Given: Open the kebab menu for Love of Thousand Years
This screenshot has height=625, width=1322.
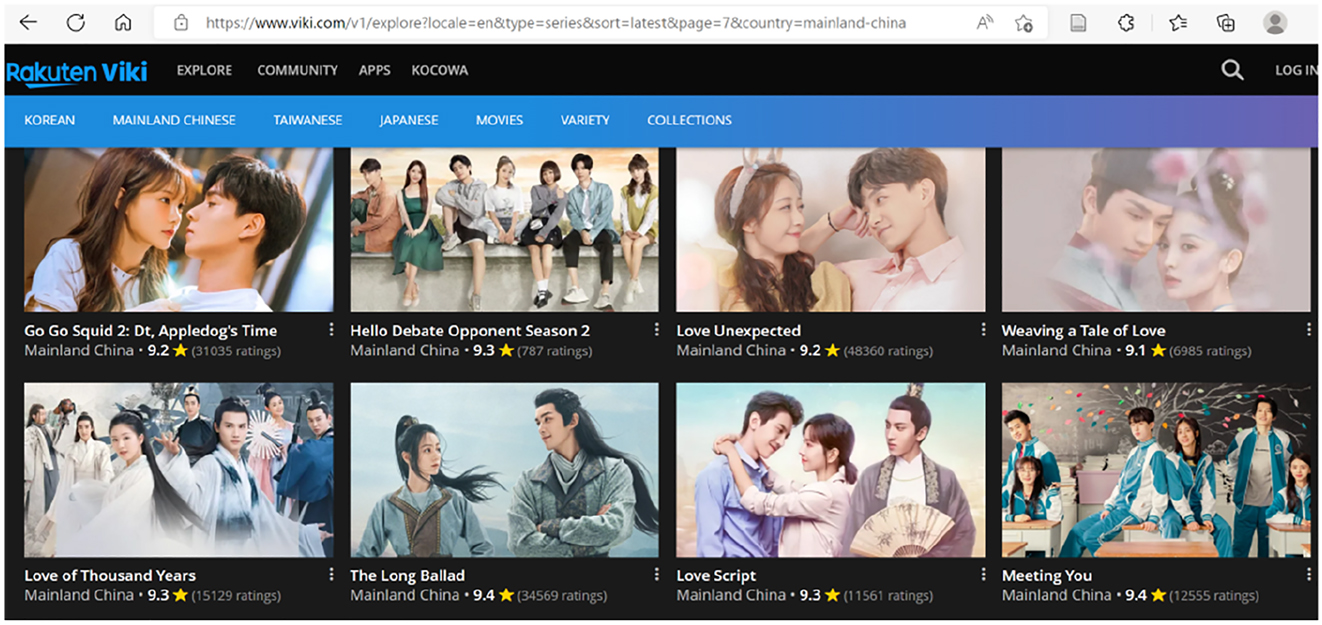Looking at the screenshot, I should 331,574.
